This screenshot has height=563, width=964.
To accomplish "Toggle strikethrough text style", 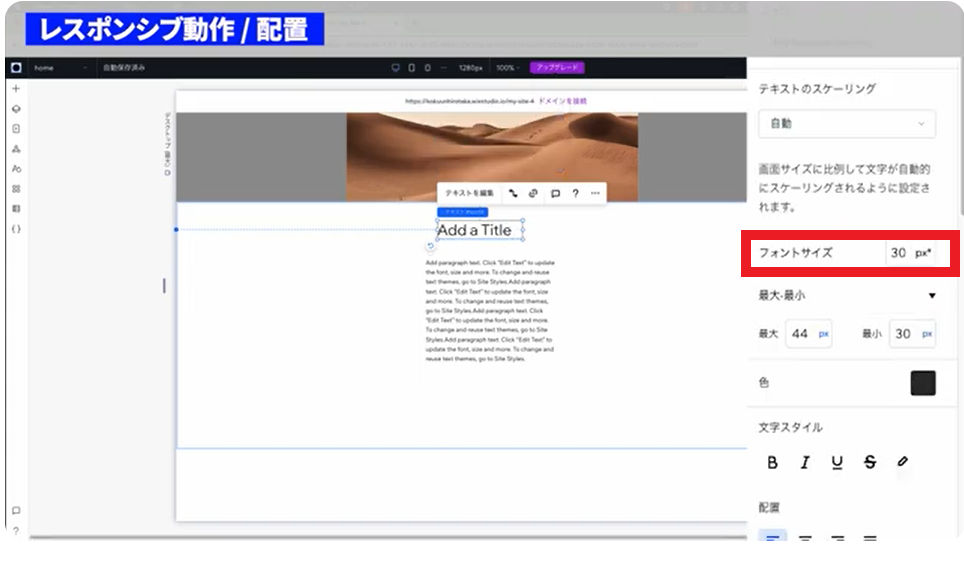I will [869, 462].
